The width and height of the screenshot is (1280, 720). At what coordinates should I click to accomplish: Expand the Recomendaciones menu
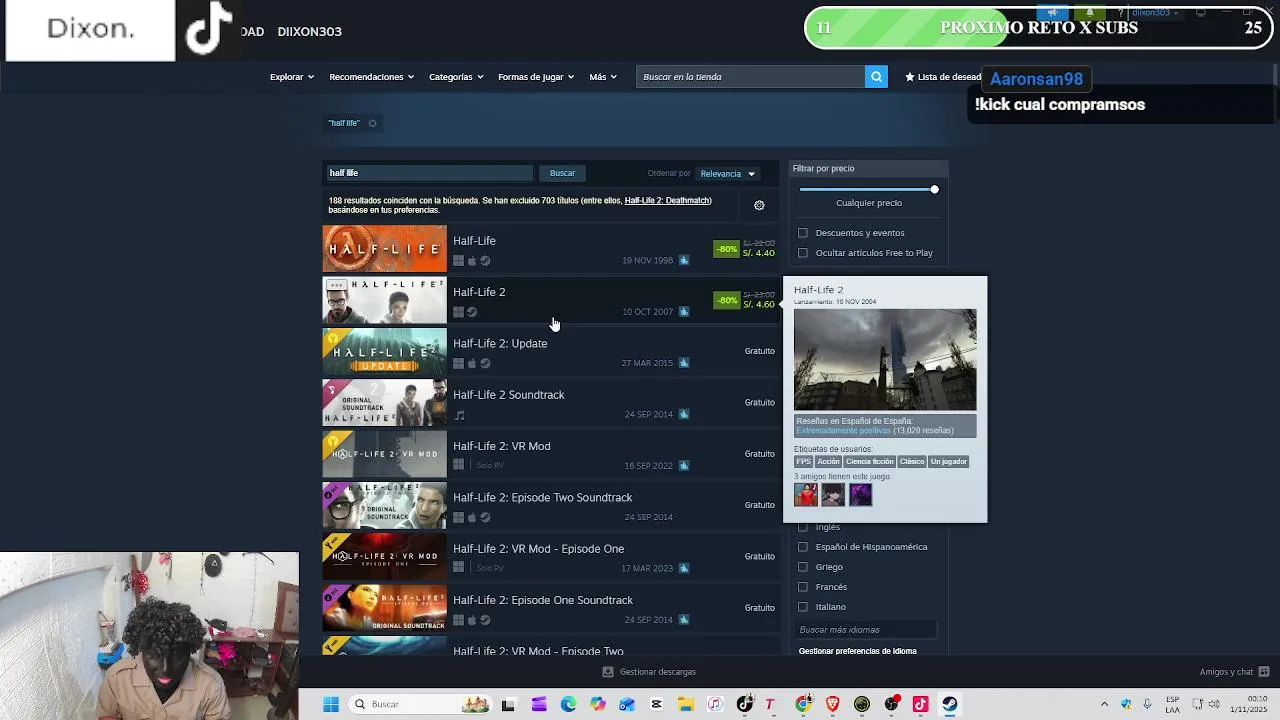tap(372, 77)
